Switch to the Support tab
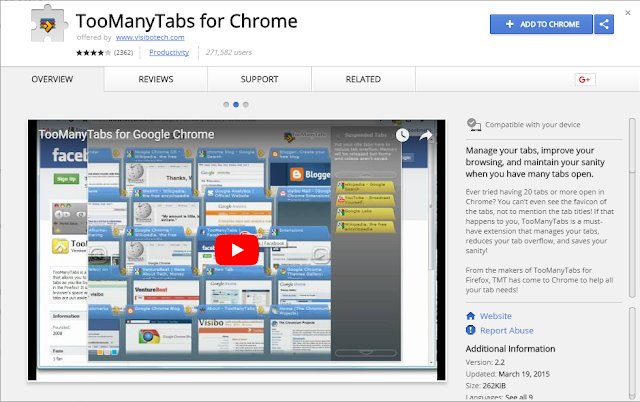 tap(259, 79)
